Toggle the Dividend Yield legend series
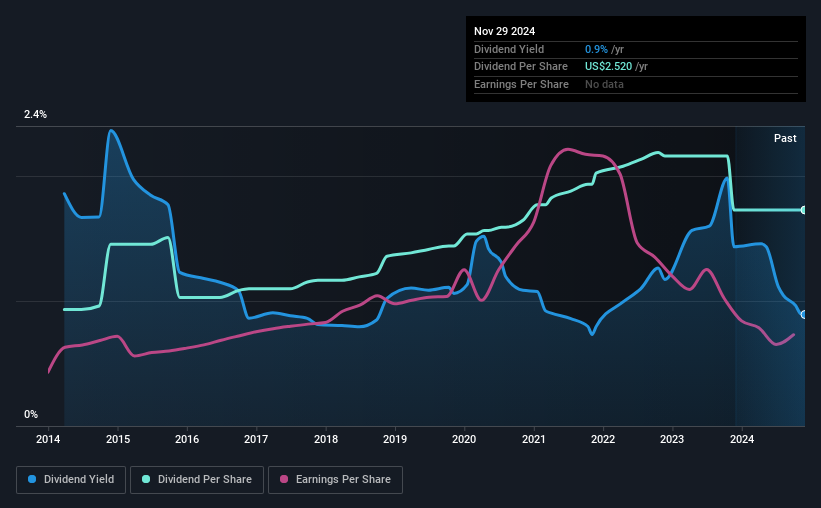The height and width of the screenshot is (508, 821). click(x=71, y=480)
